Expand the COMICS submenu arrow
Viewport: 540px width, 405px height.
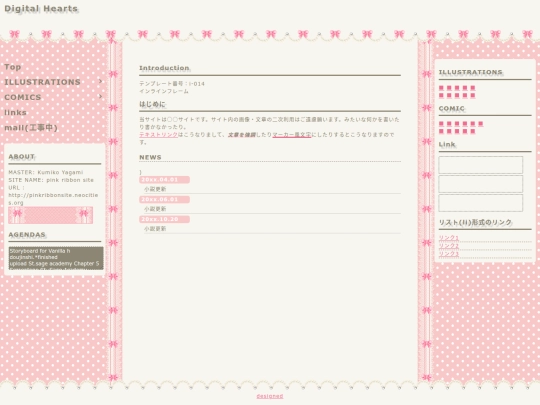pos(100,96)
